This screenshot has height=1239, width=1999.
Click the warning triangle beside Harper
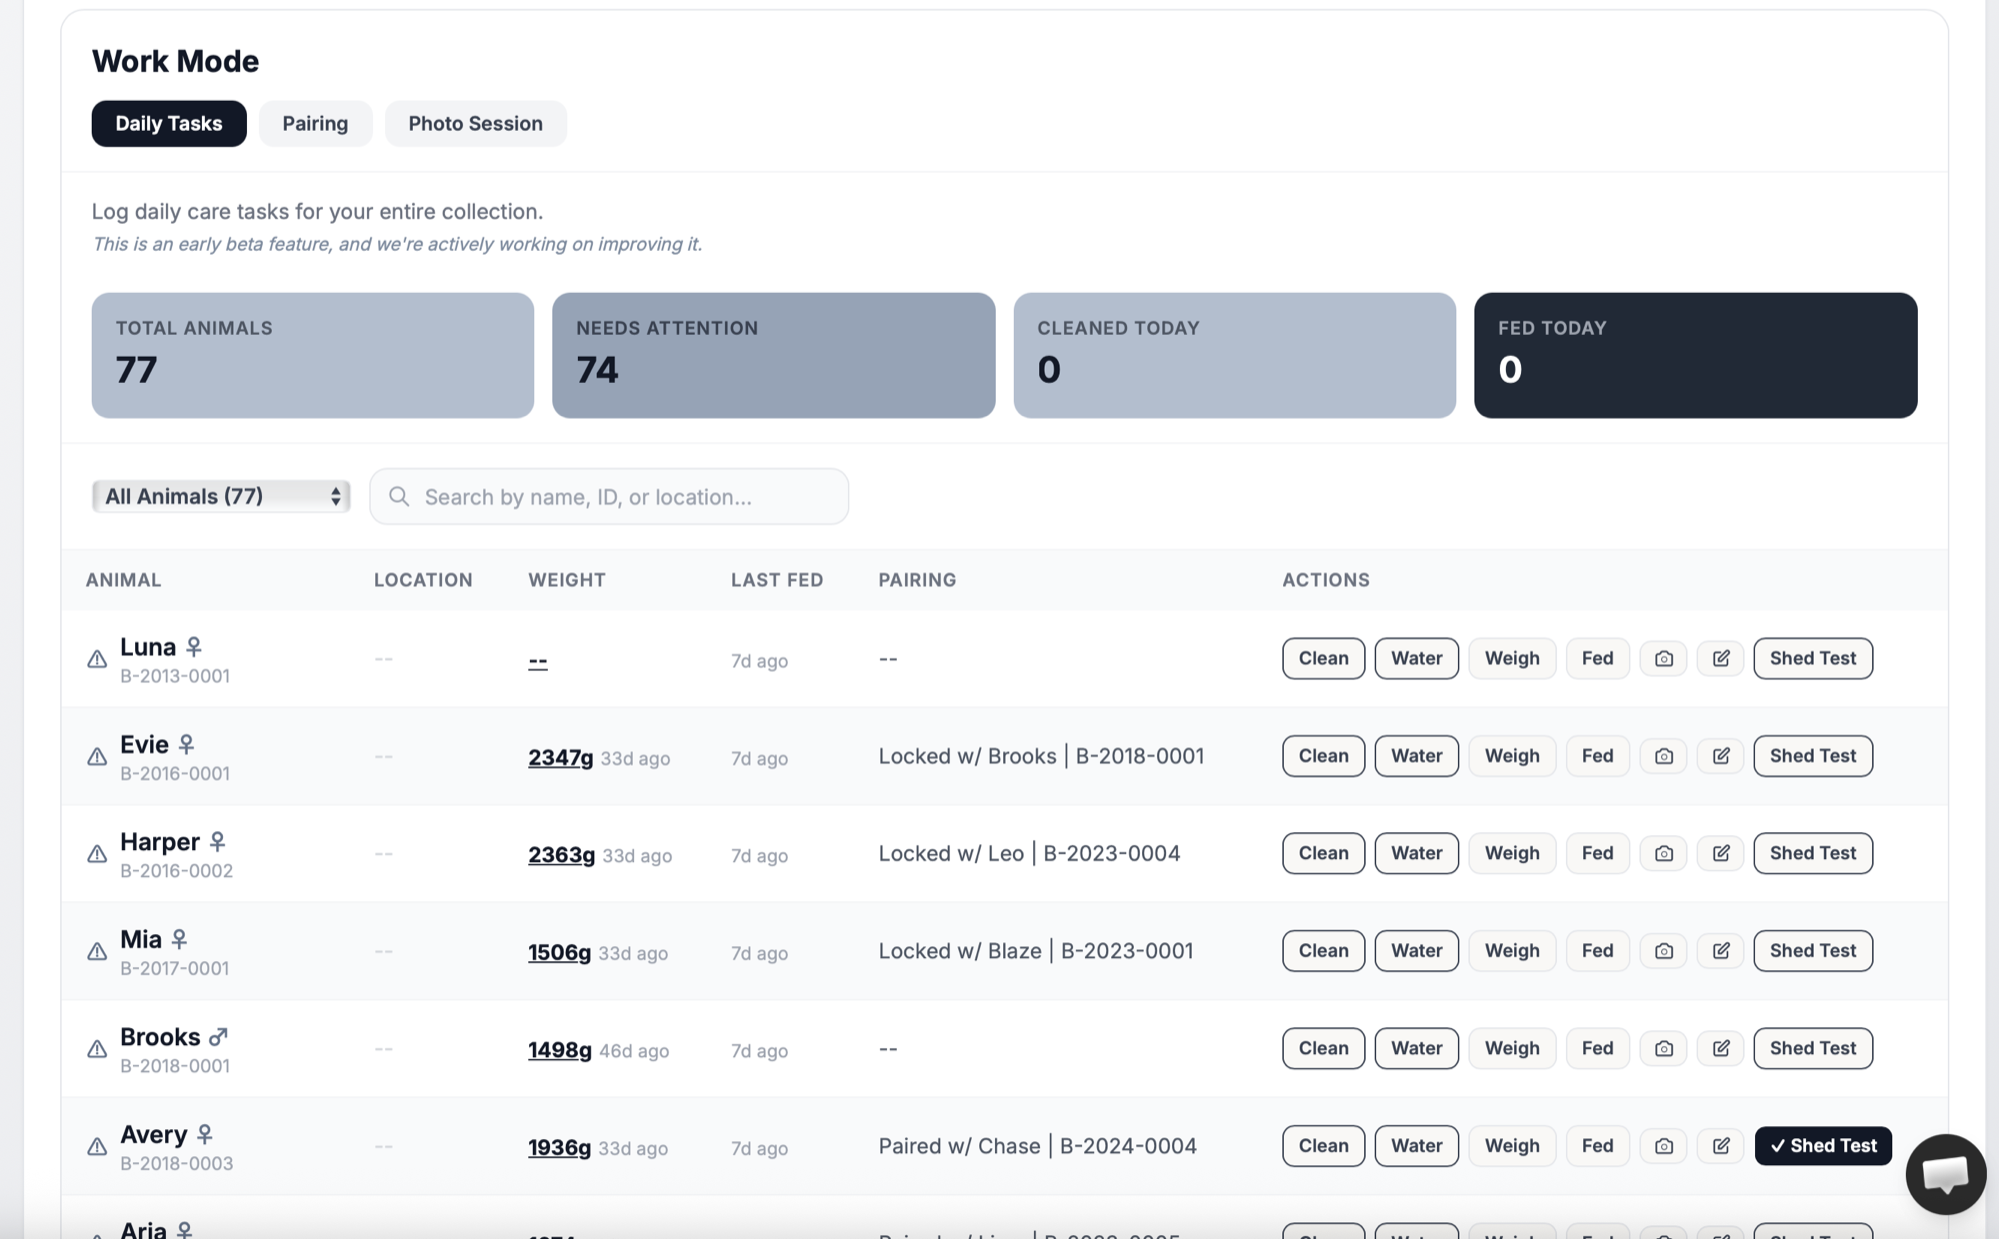(x=96, y=853)
